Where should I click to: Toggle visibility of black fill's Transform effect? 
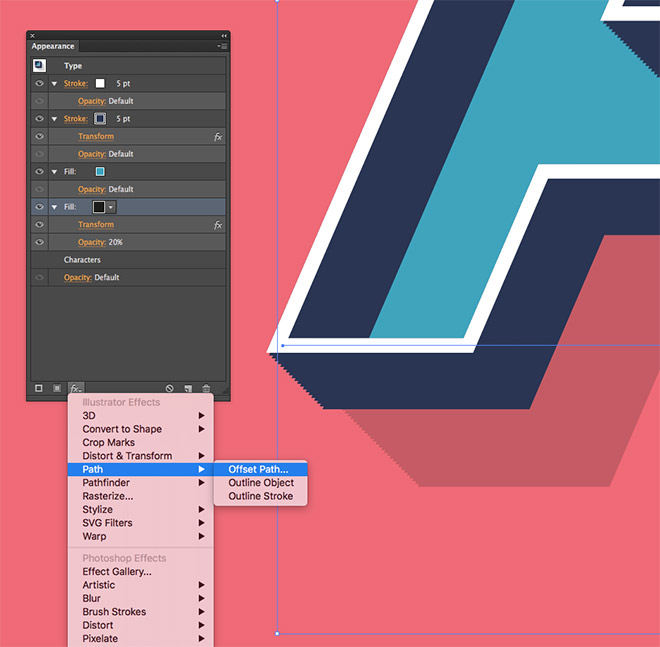[x=40, y=225]
